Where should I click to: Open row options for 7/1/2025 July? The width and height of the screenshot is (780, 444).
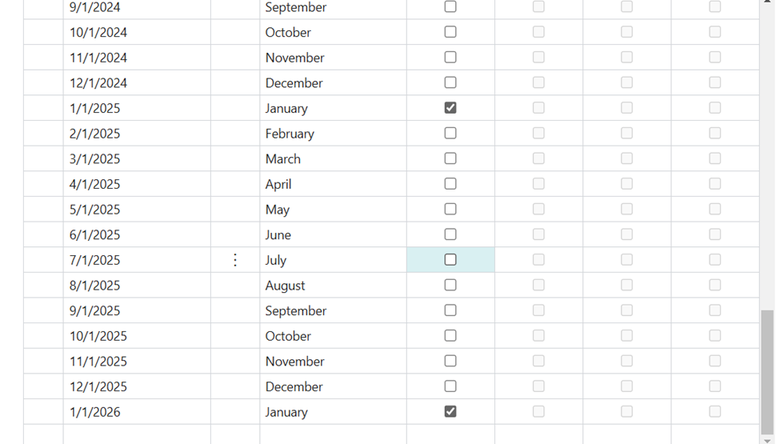tap(235, 260)
